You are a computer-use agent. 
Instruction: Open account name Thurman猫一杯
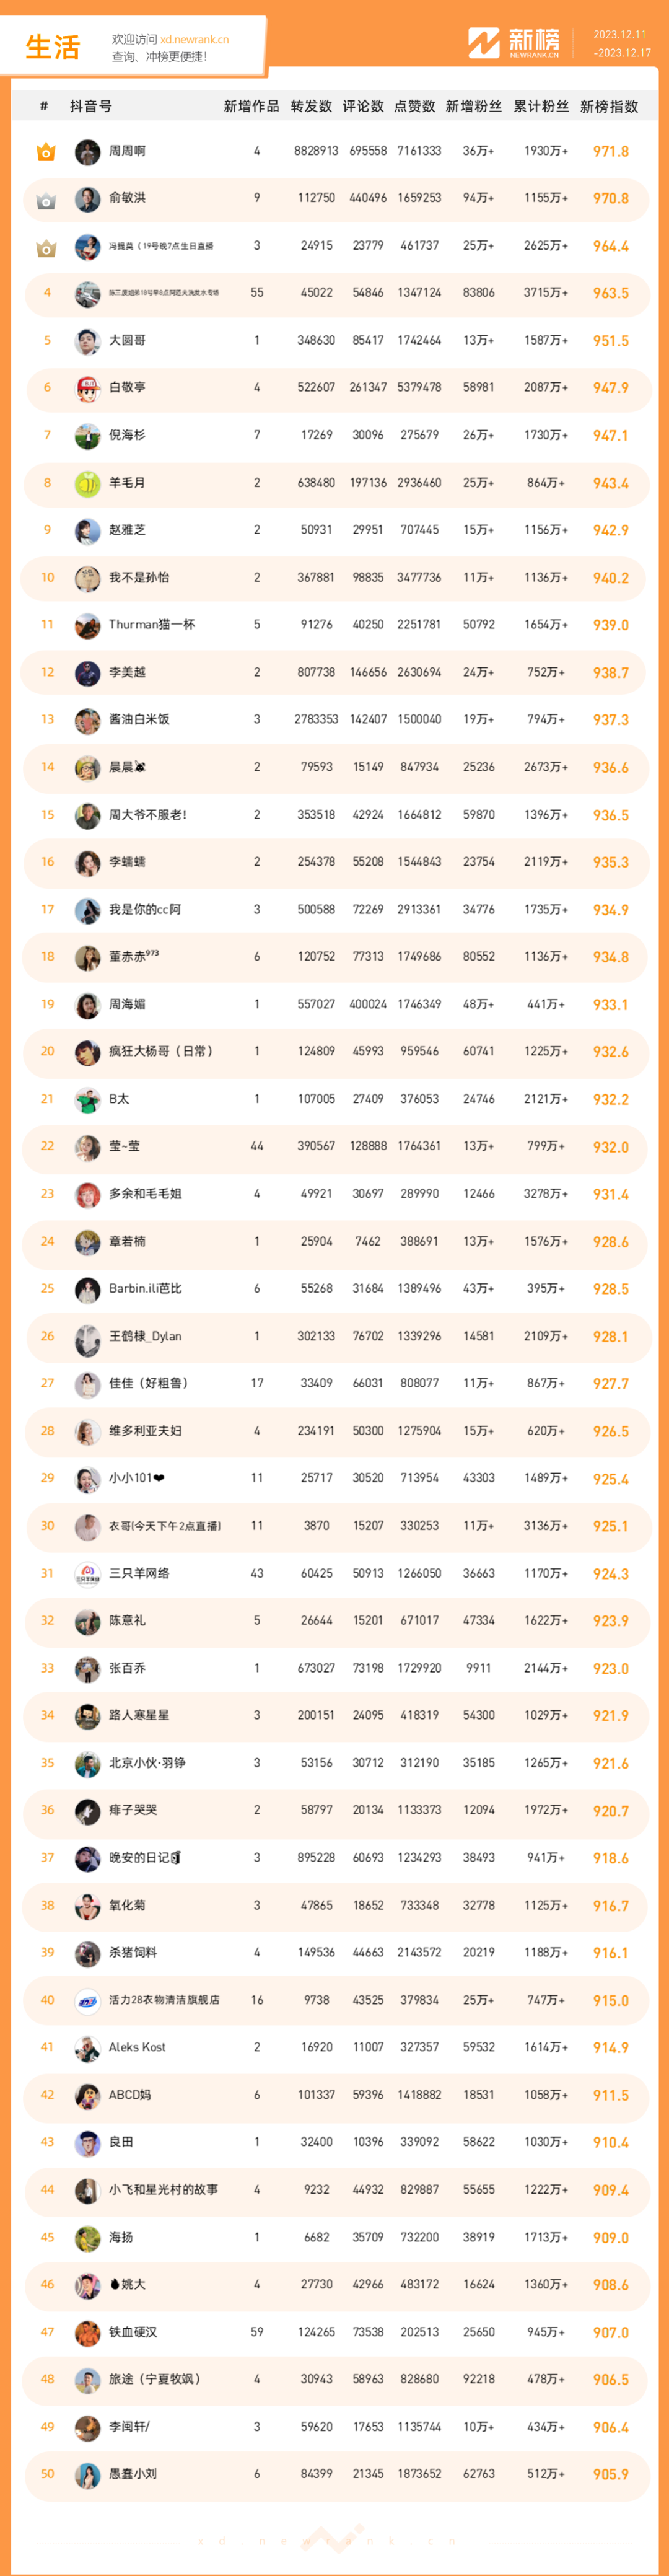152,625
